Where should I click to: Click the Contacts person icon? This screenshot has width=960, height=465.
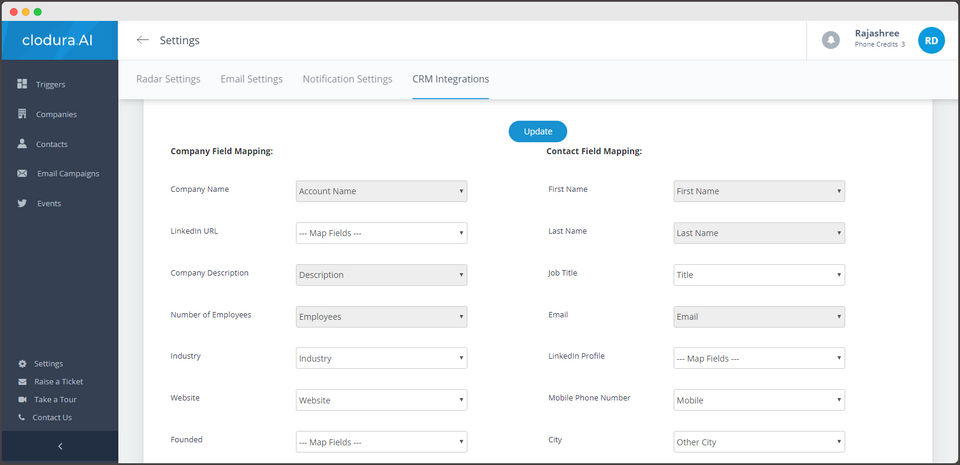22,144
